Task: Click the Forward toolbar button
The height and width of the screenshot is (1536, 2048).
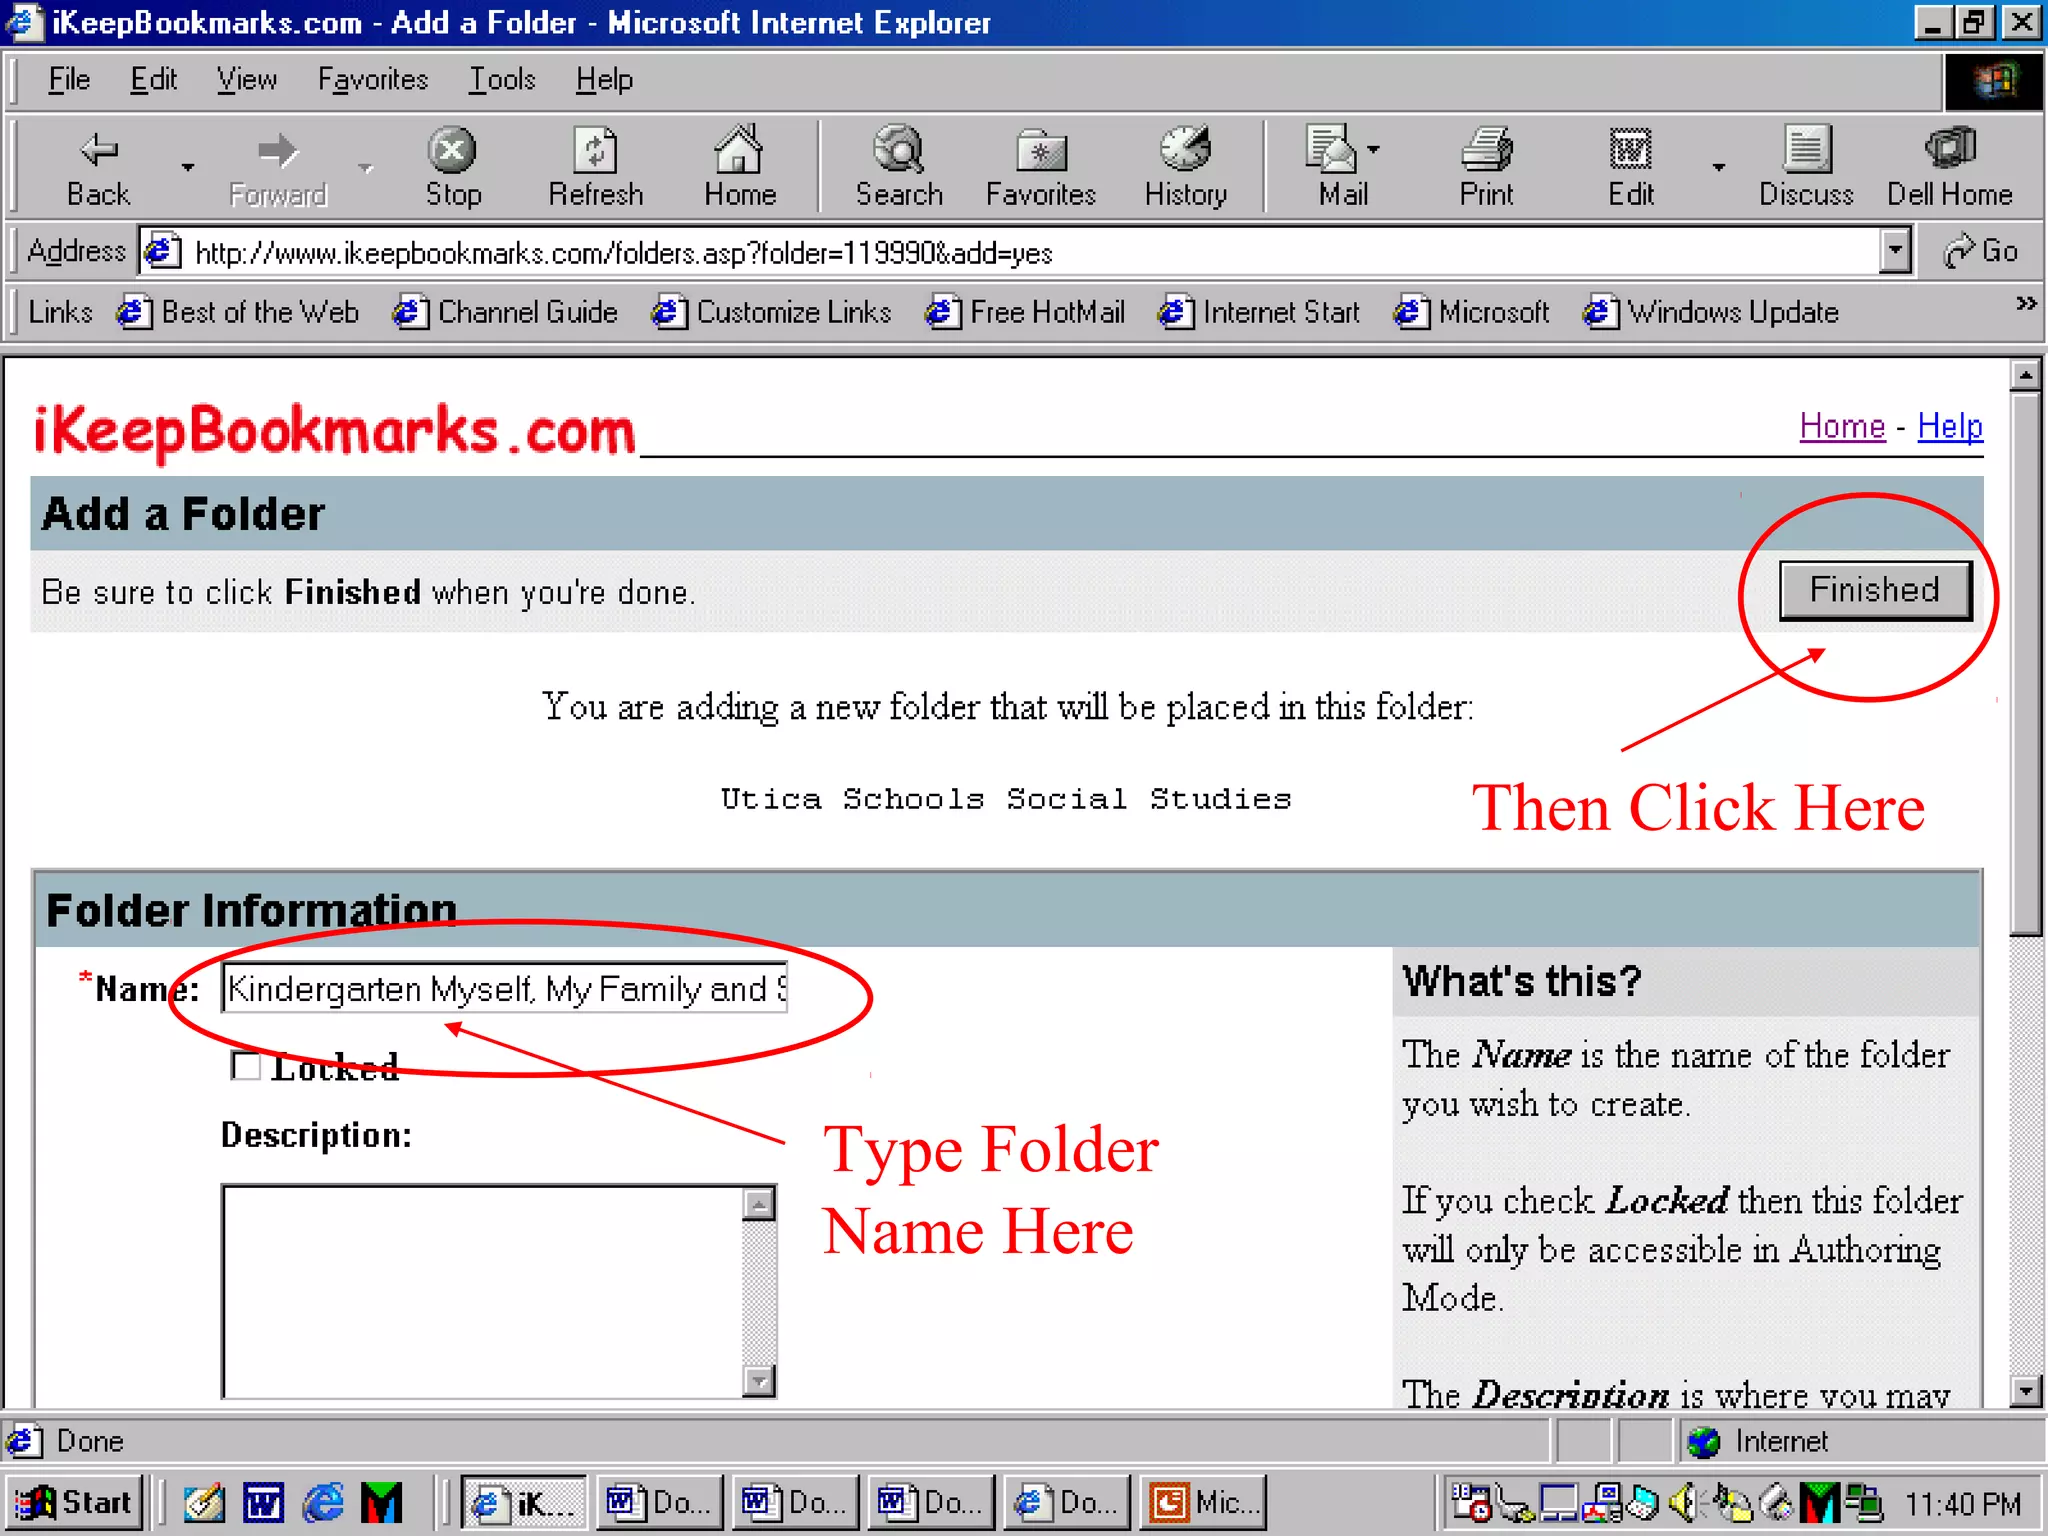Action: (277, 167)
